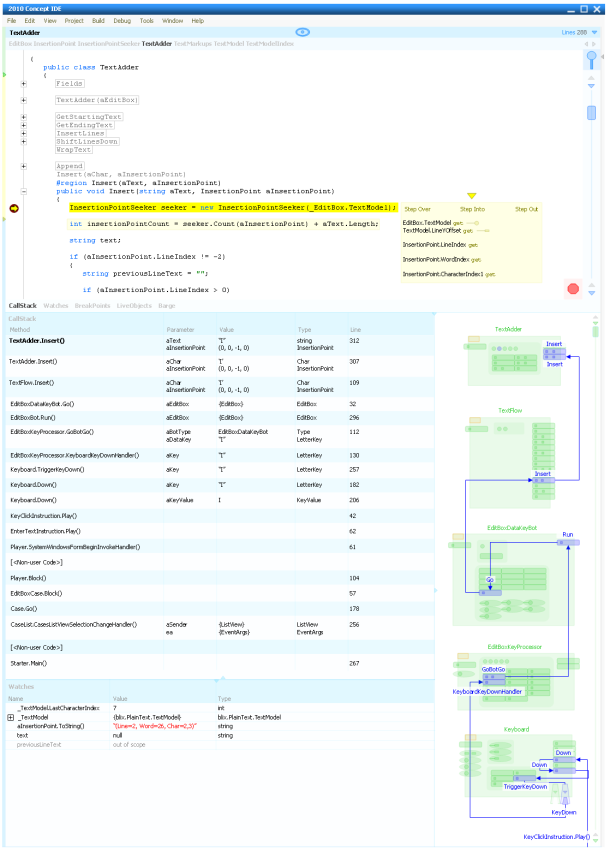Select the Case.Go() call stack row

[x=220, y=609]
